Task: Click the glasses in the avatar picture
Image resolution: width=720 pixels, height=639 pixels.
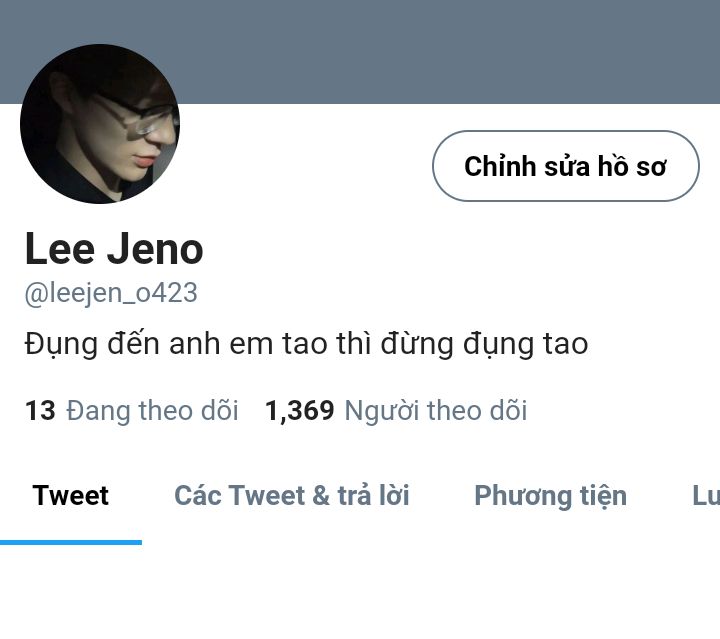Action: 135,115
